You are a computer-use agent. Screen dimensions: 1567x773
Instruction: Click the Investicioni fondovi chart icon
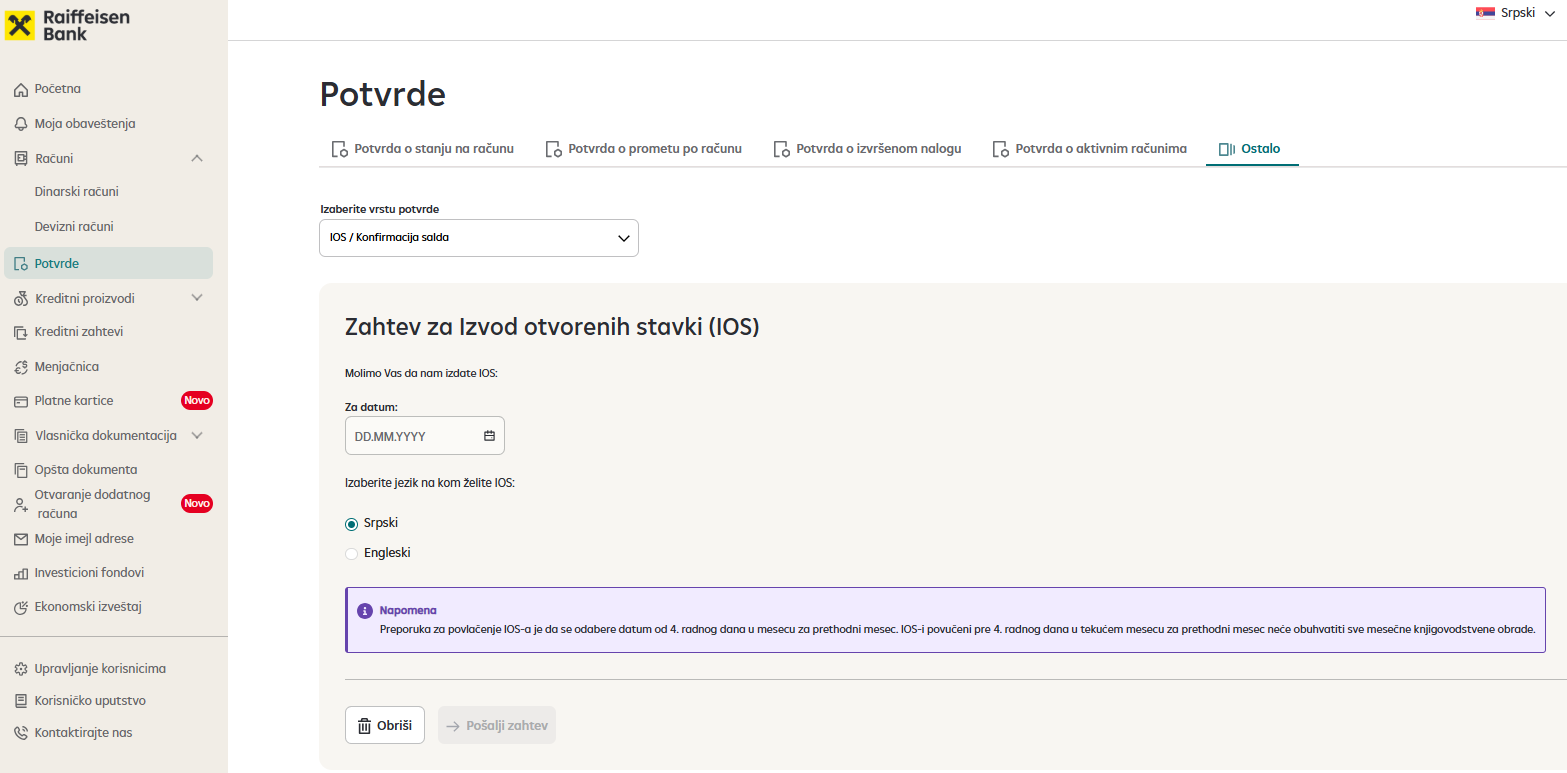21,574
